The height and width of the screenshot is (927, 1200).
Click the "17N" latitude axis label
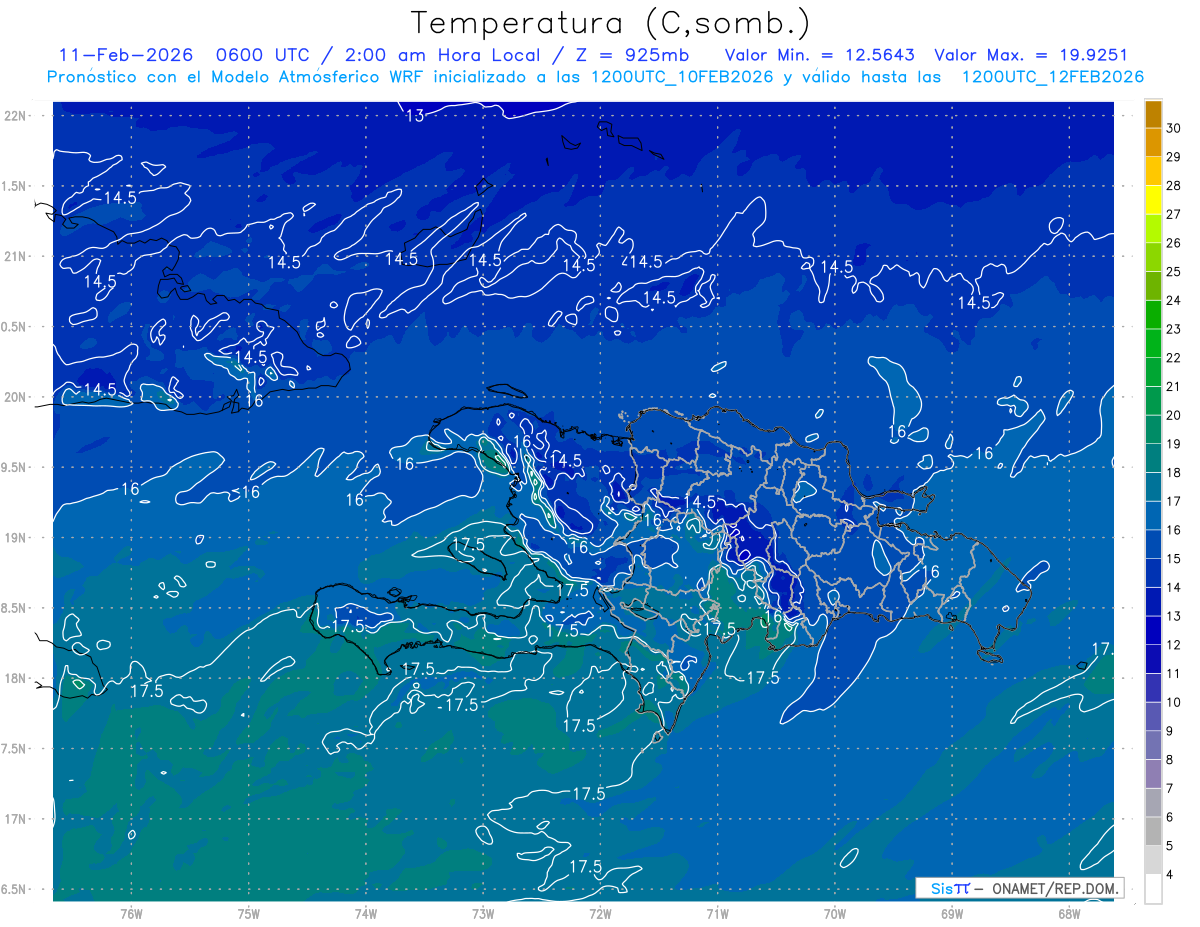pyautogui.click(x=15, y=819)
